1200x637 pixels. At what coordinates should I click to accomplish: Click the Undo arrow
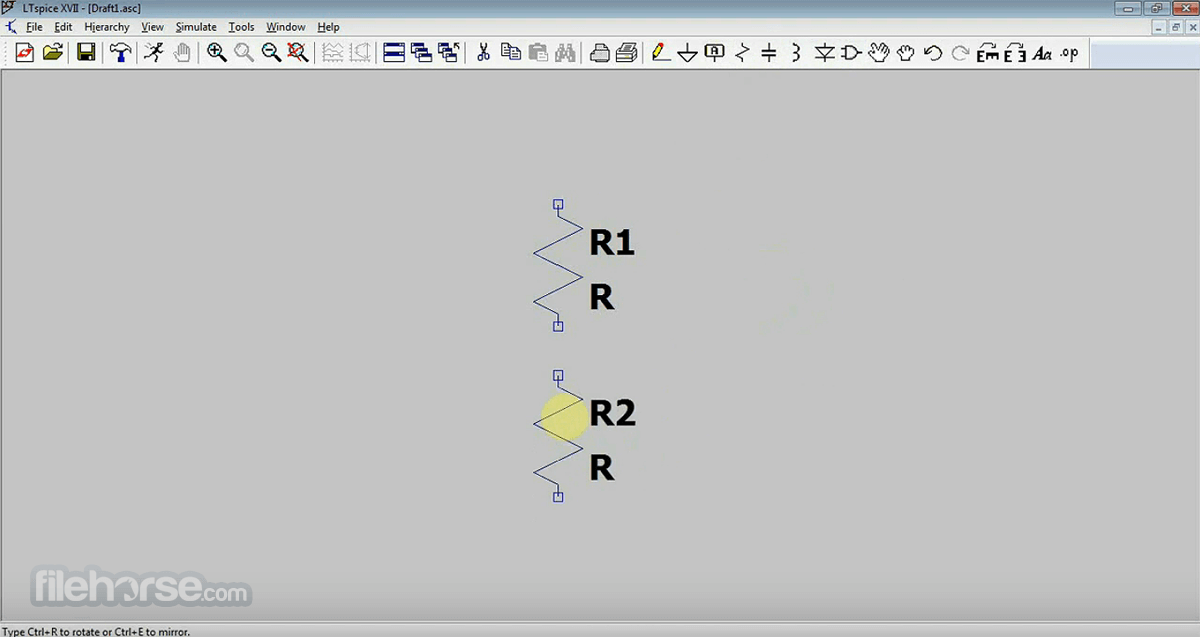(933, 53)
